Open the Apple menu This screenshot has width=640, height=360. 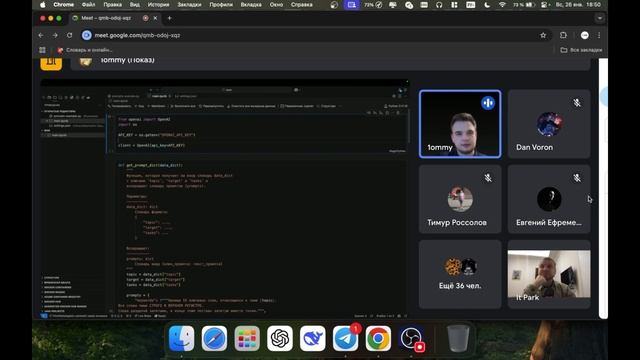click(x=43, y=5)
